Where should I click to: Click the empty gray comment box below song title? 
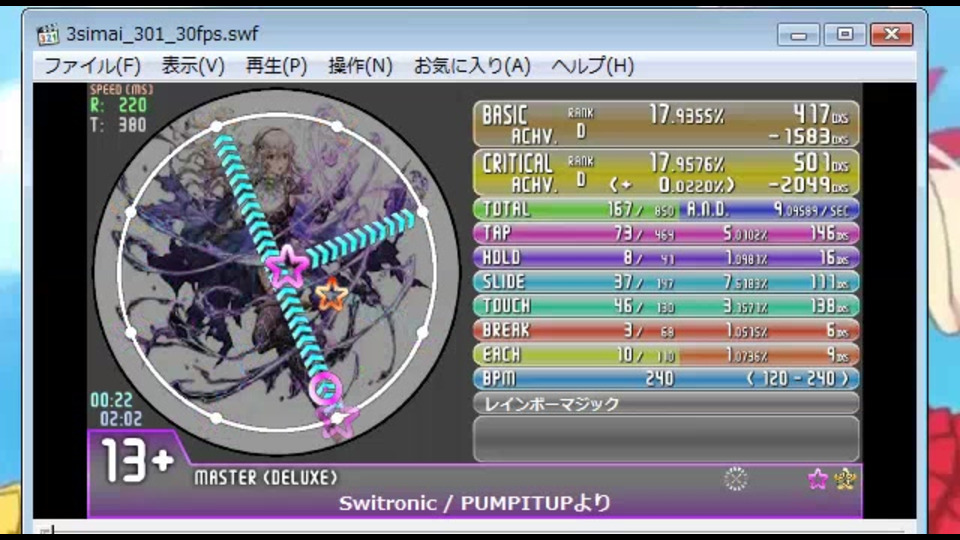666,439
